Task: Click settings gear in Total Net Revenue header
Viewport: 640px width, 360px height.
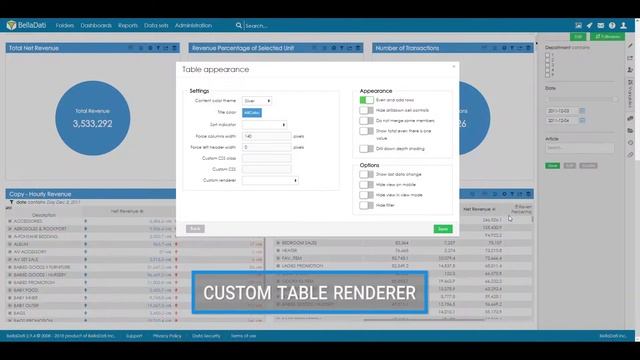Action: pyautogui.click(x=150, y=48)
